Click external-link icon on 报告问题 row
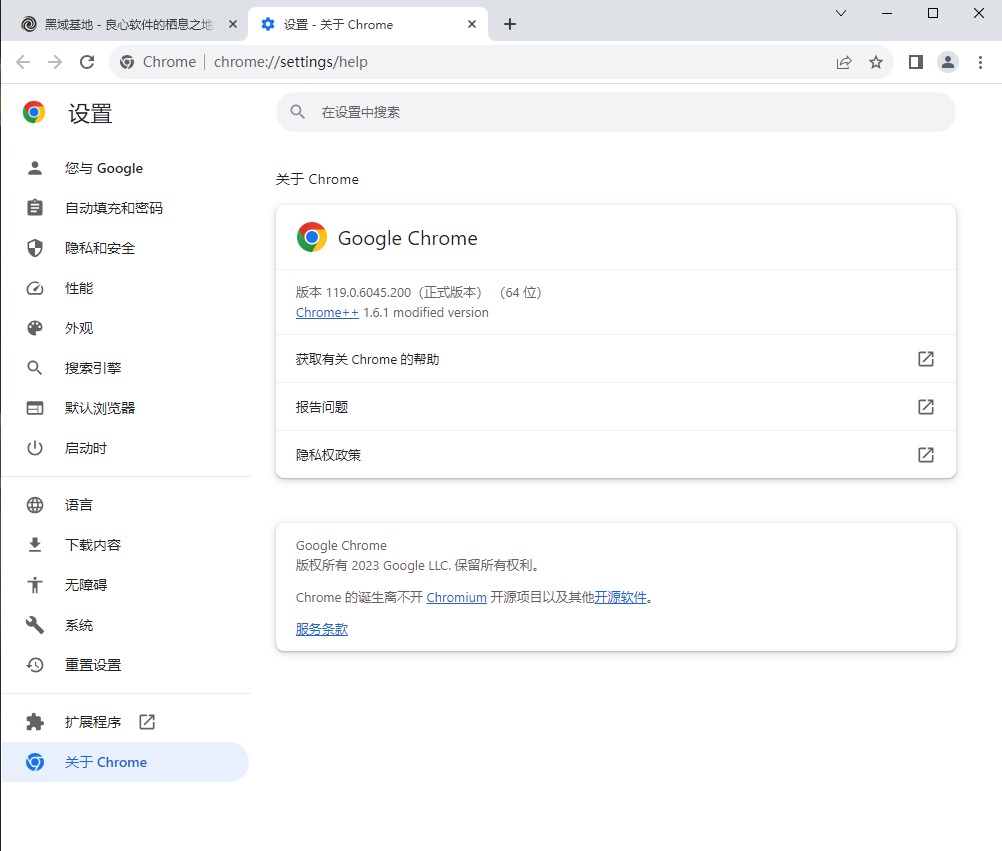Screen dimensions: 1002x851 pos(926,407)
